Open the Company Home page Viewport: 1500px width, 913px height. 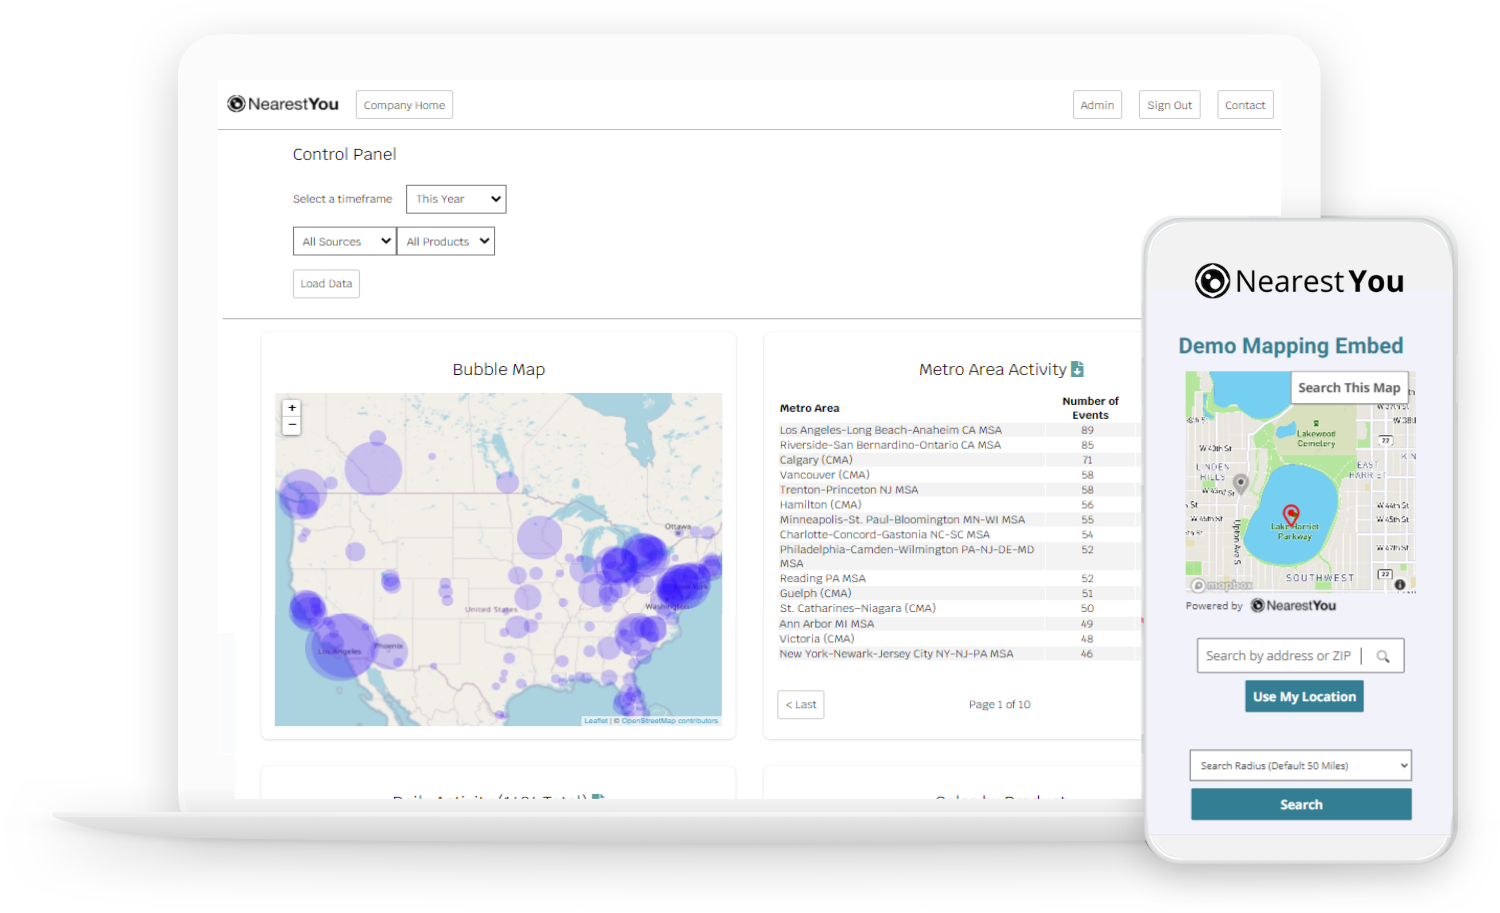pyautogui.click(x=404, y=105)
